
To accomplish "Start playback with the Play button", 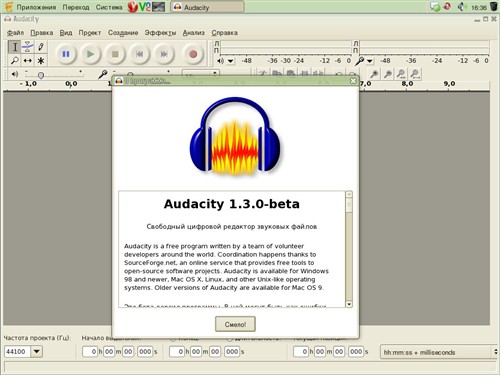I will click(90, 54).
